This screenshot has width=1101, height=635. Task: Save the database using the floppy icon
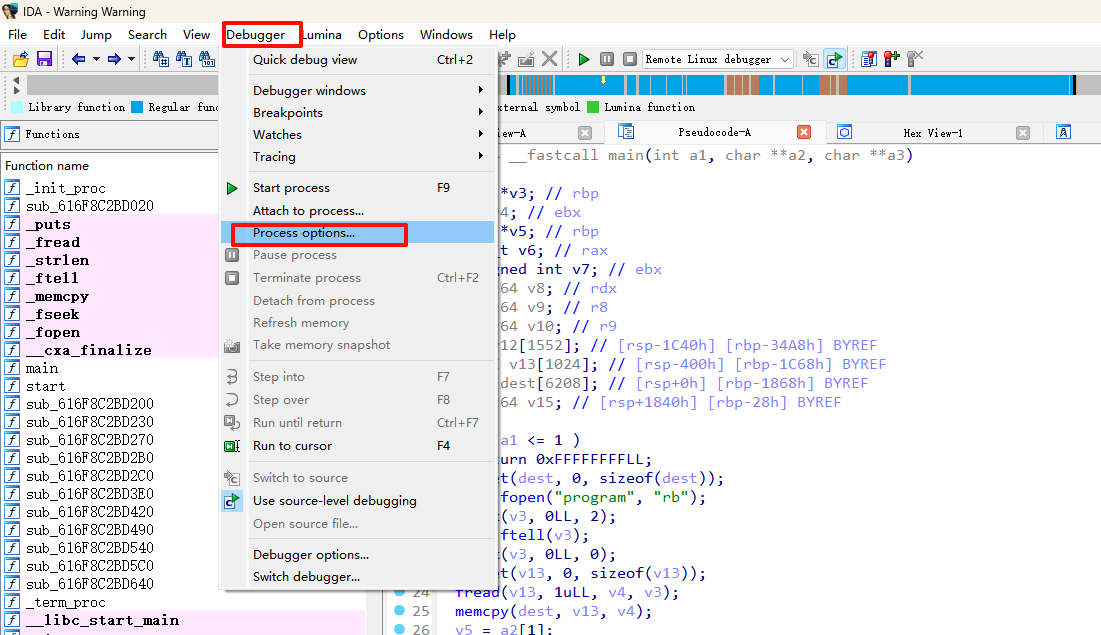click(x=44, y=59)
